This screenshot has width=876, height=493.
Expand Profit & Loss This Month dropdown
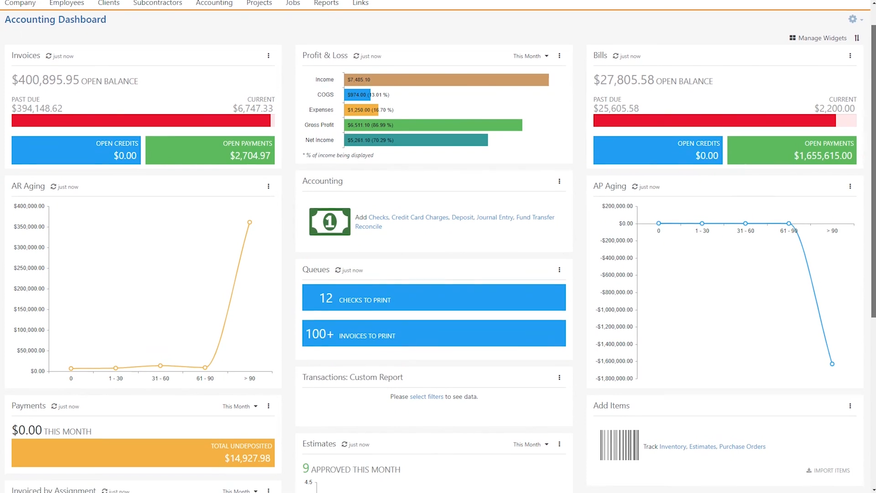(531, 56)
